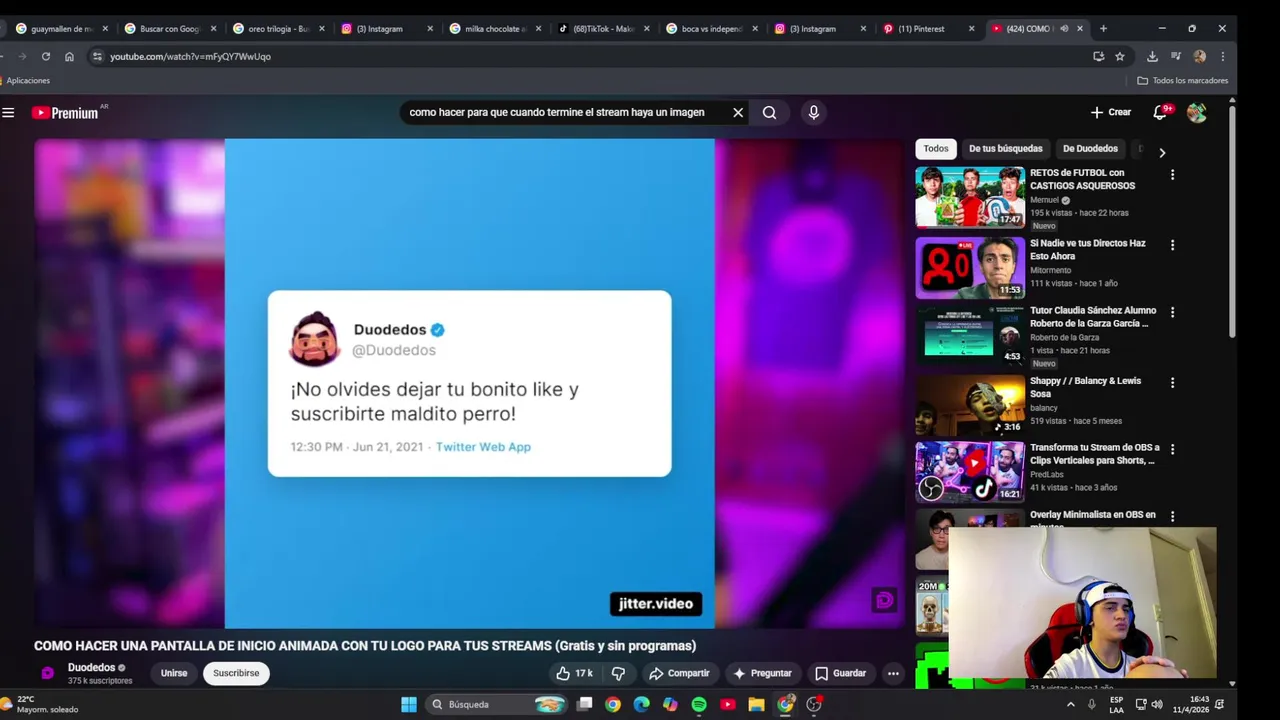Screen dimensions: 1280x720
Task: Start voice search with microphone
Action: click(813, 113)
